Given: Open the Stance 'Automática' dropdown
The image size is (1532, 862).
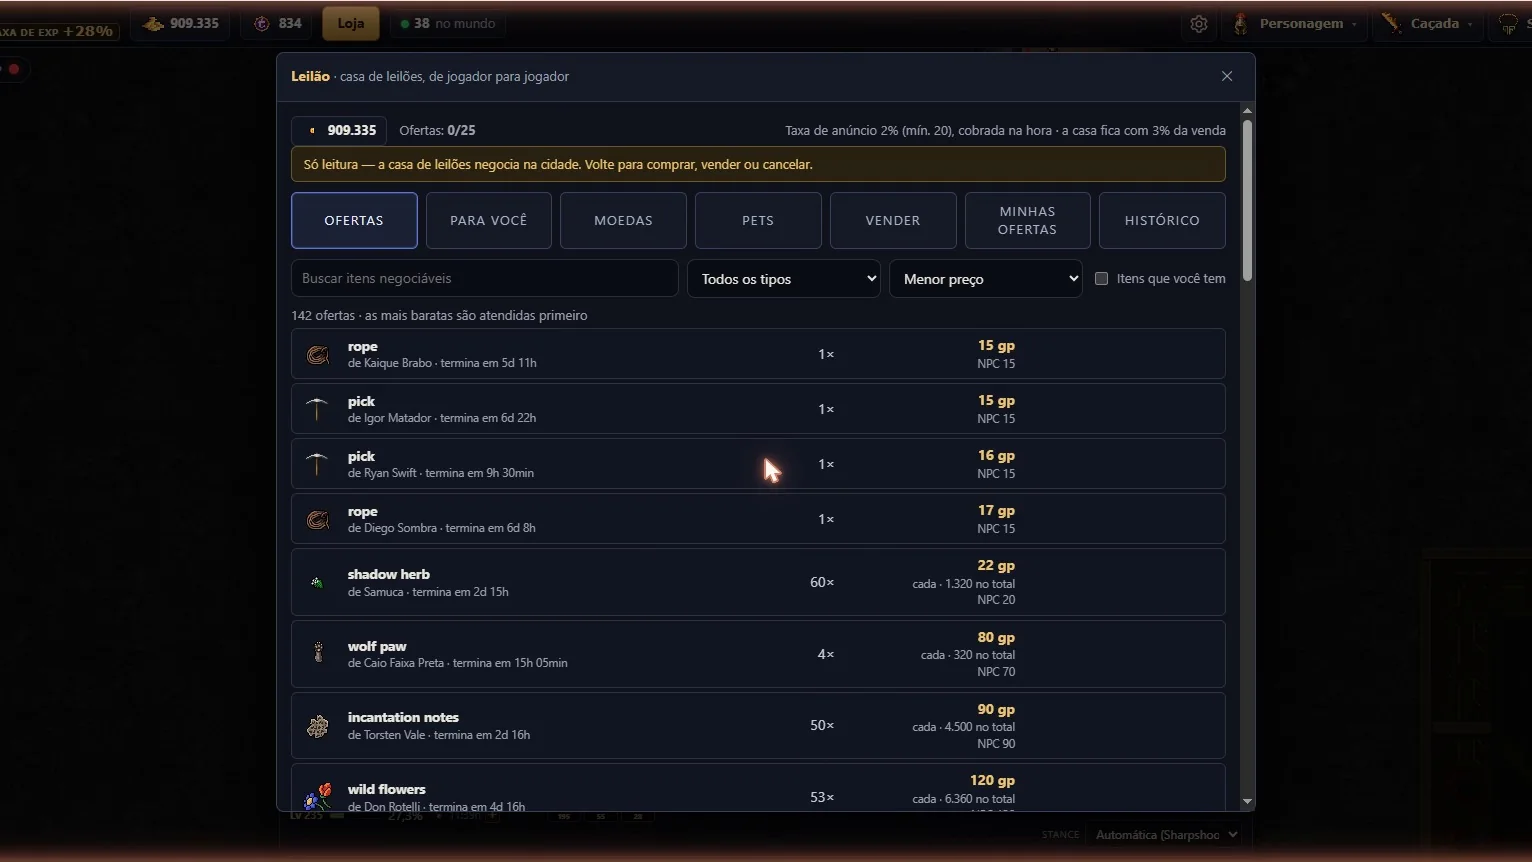Looking at the screenshot, I should click(1166, 835).
